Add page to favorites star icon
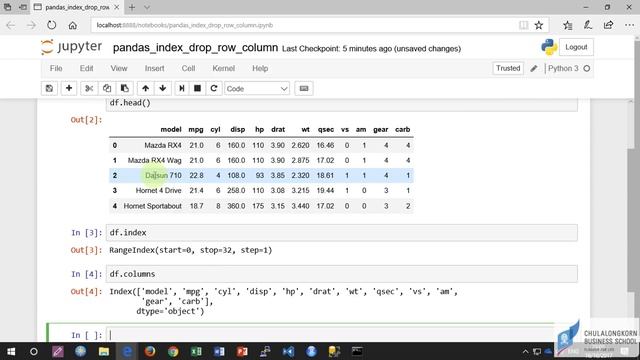Image resolution: width=640 pixels, height=360 pixels. (x=539, y=25)
